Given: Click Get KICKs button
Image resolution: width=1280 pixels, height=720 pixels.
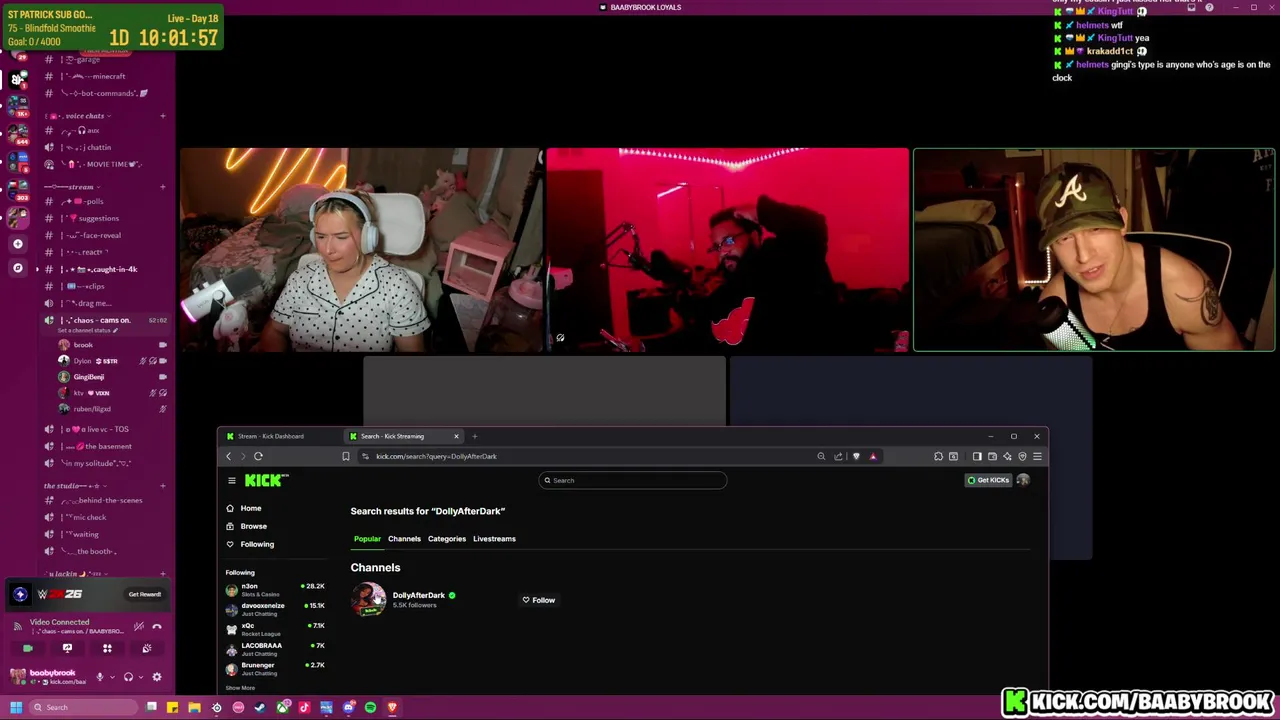Looking at the screenshot, I should click(988, 480).
